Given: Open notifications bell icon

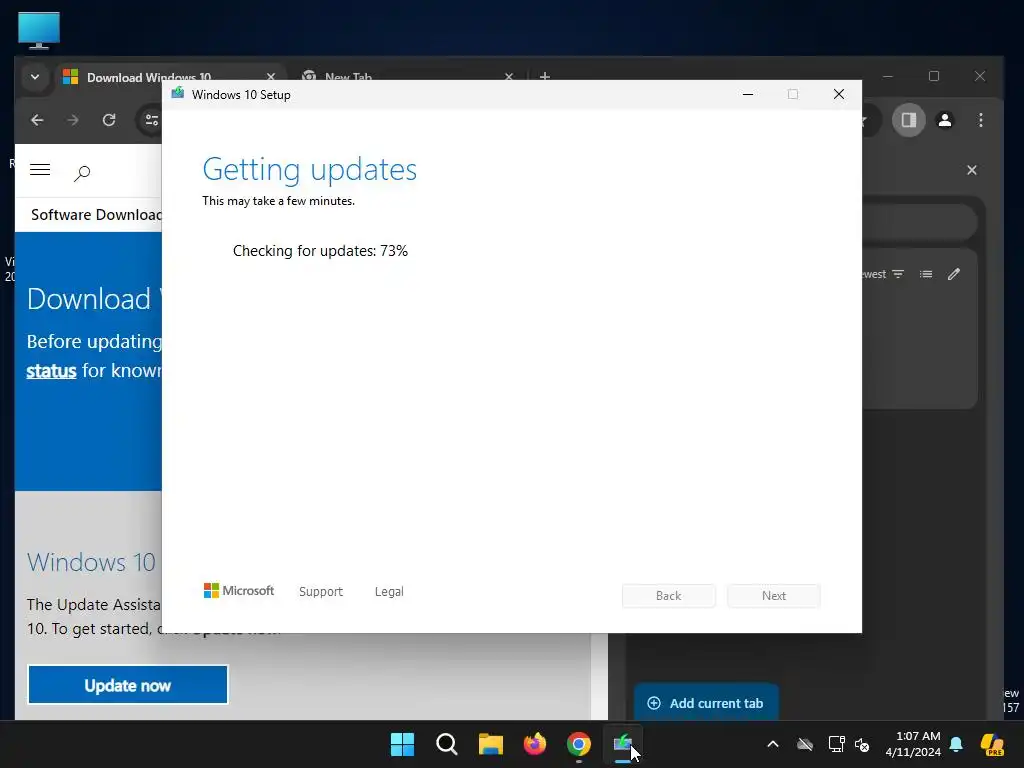Looking at the screenshot, I should click(x=956, y=744).
